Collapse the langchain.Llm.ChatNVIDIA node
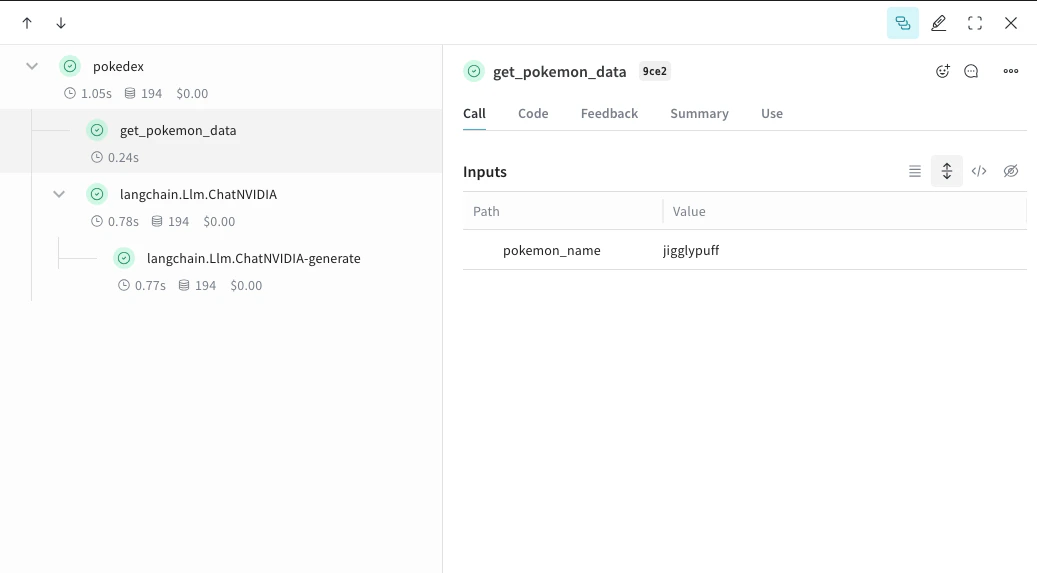 pos(59,194)
